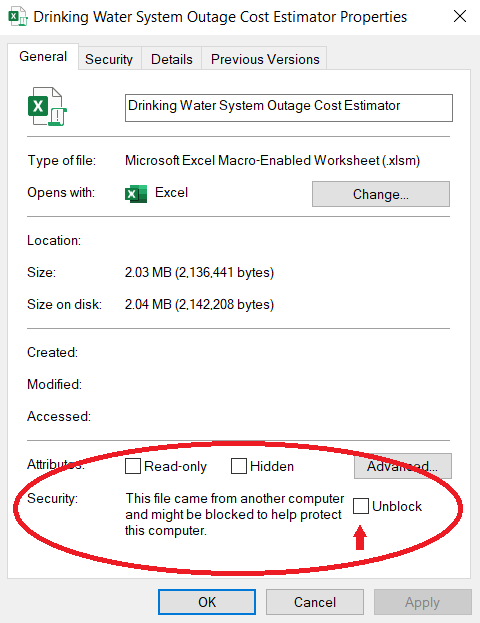Viewport: 480px width, 623px height.
Task: Click the value '2.04 MB (2,142,208 bytes)'
Action: 199,304
